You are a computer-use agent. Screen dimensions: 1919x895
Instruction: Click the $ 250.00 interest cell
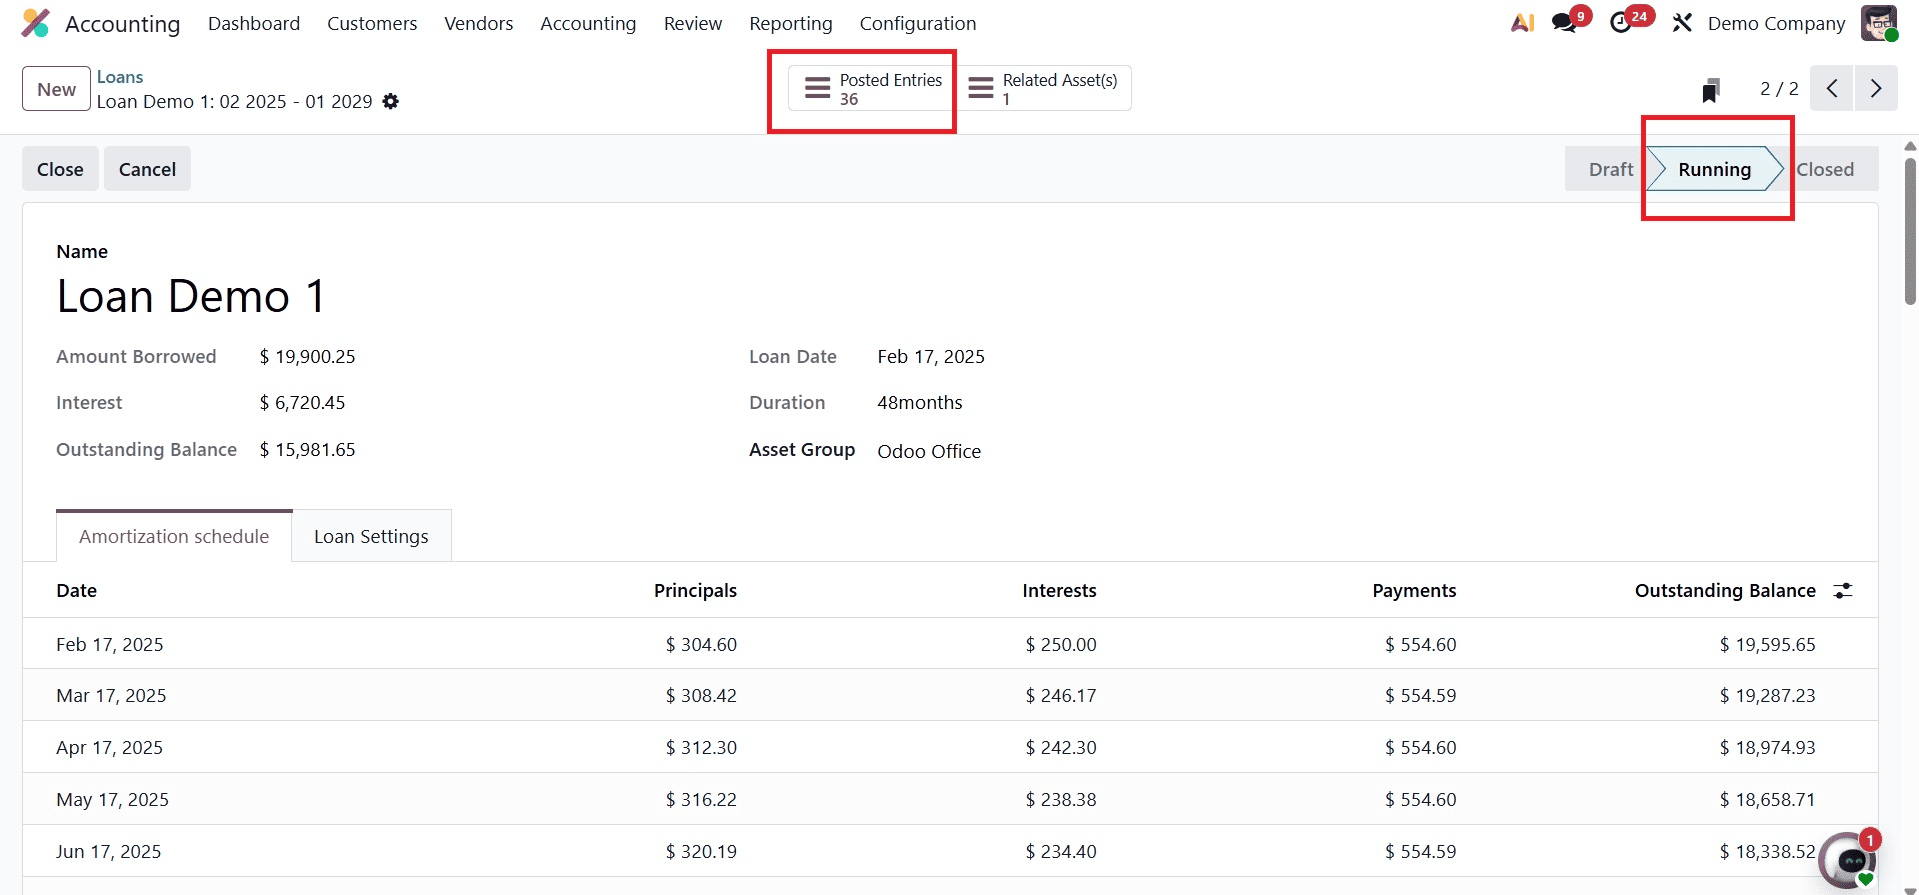1060,644
